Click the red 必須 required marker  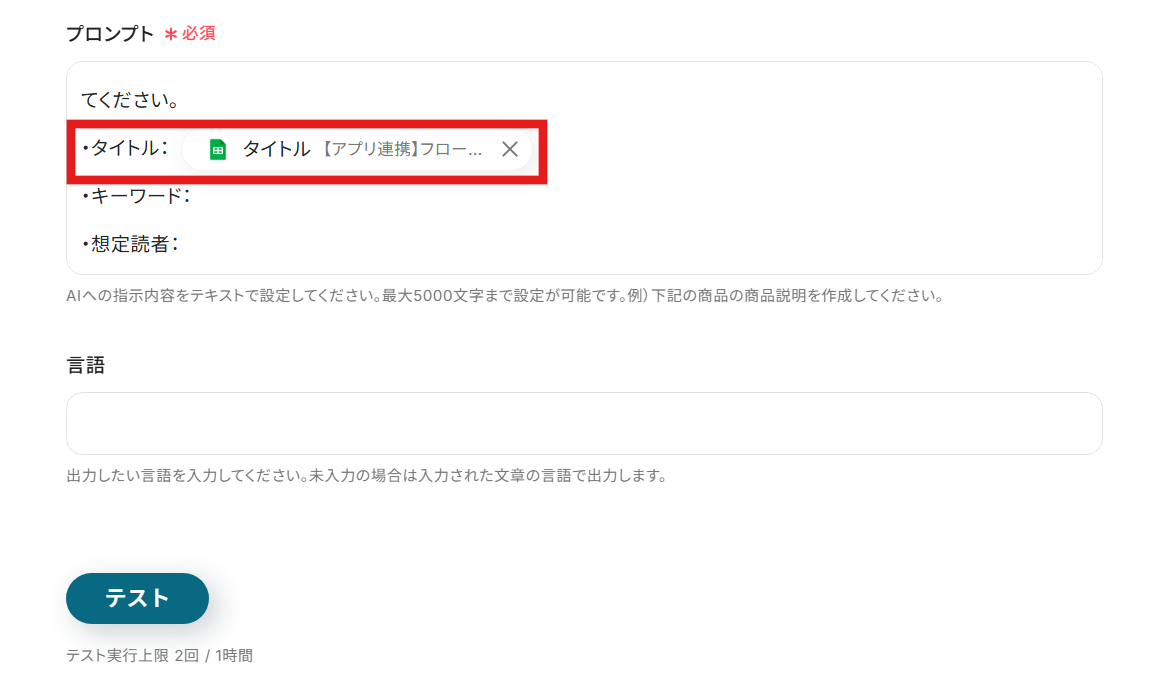(198, 34)
